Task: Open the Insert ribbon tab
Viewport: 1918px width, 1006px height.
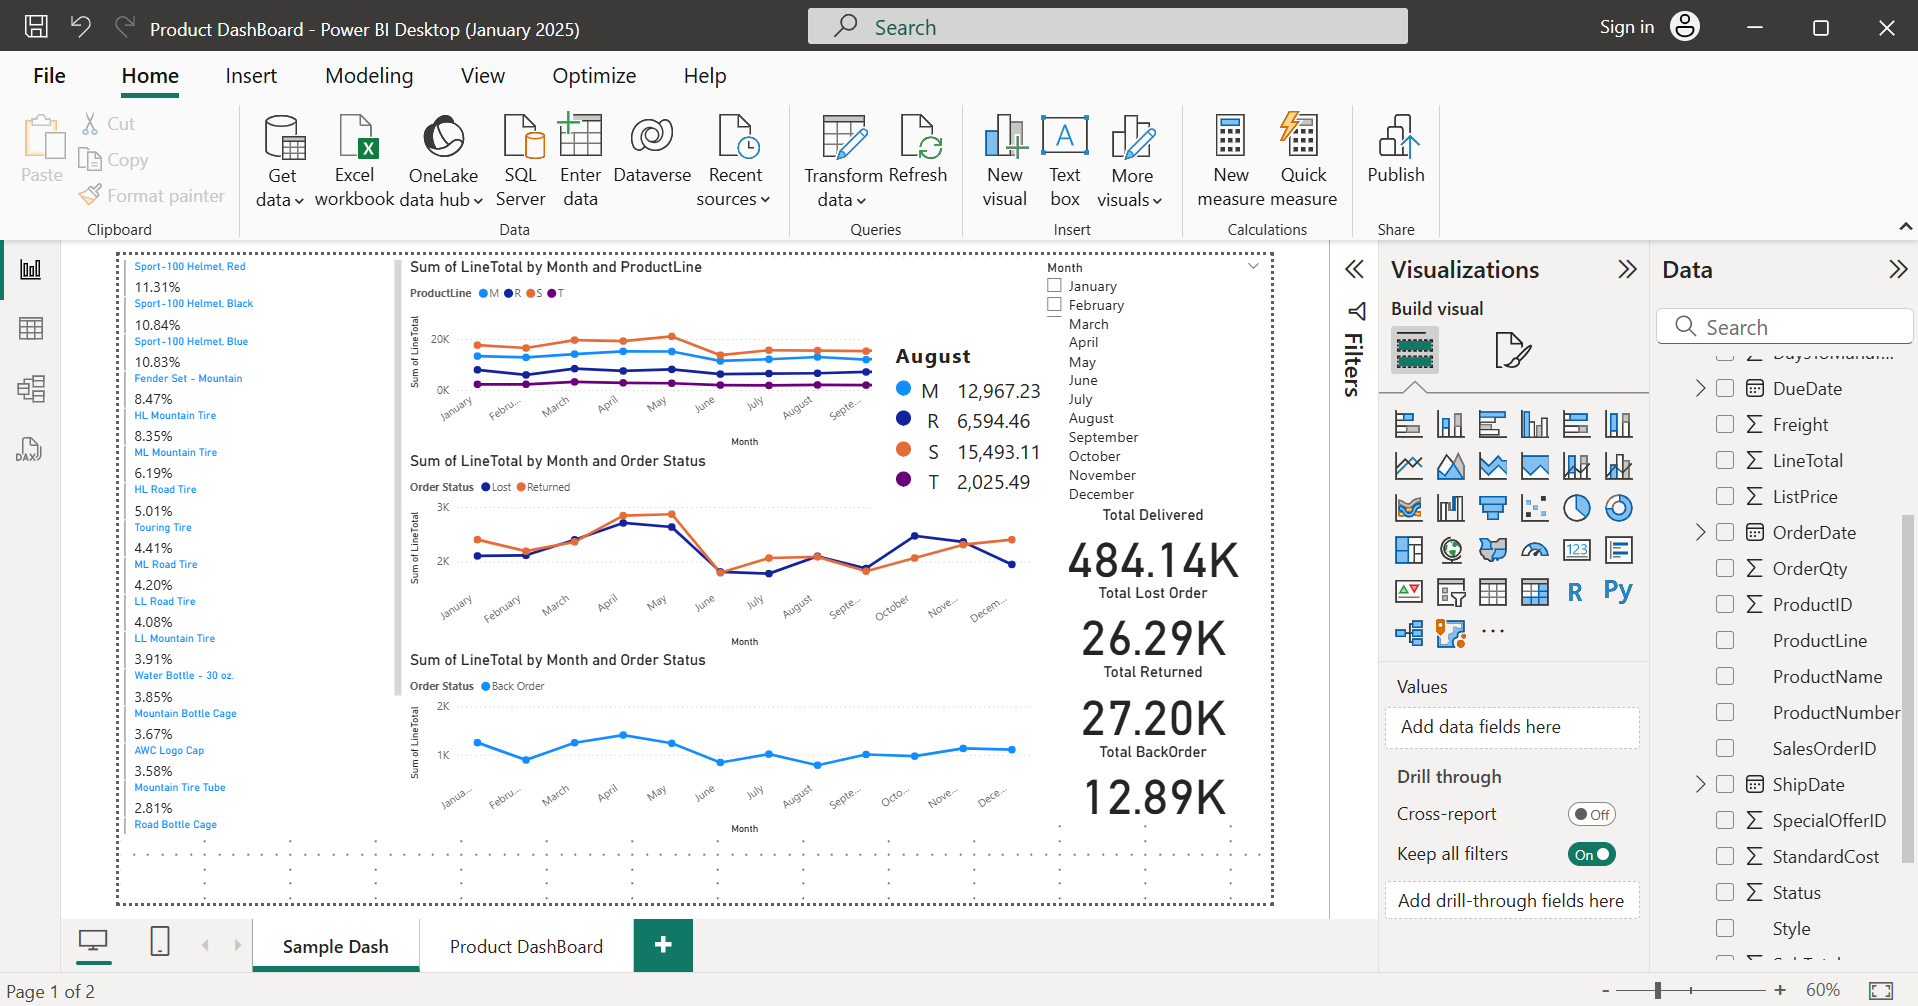Action: [251, 76]
